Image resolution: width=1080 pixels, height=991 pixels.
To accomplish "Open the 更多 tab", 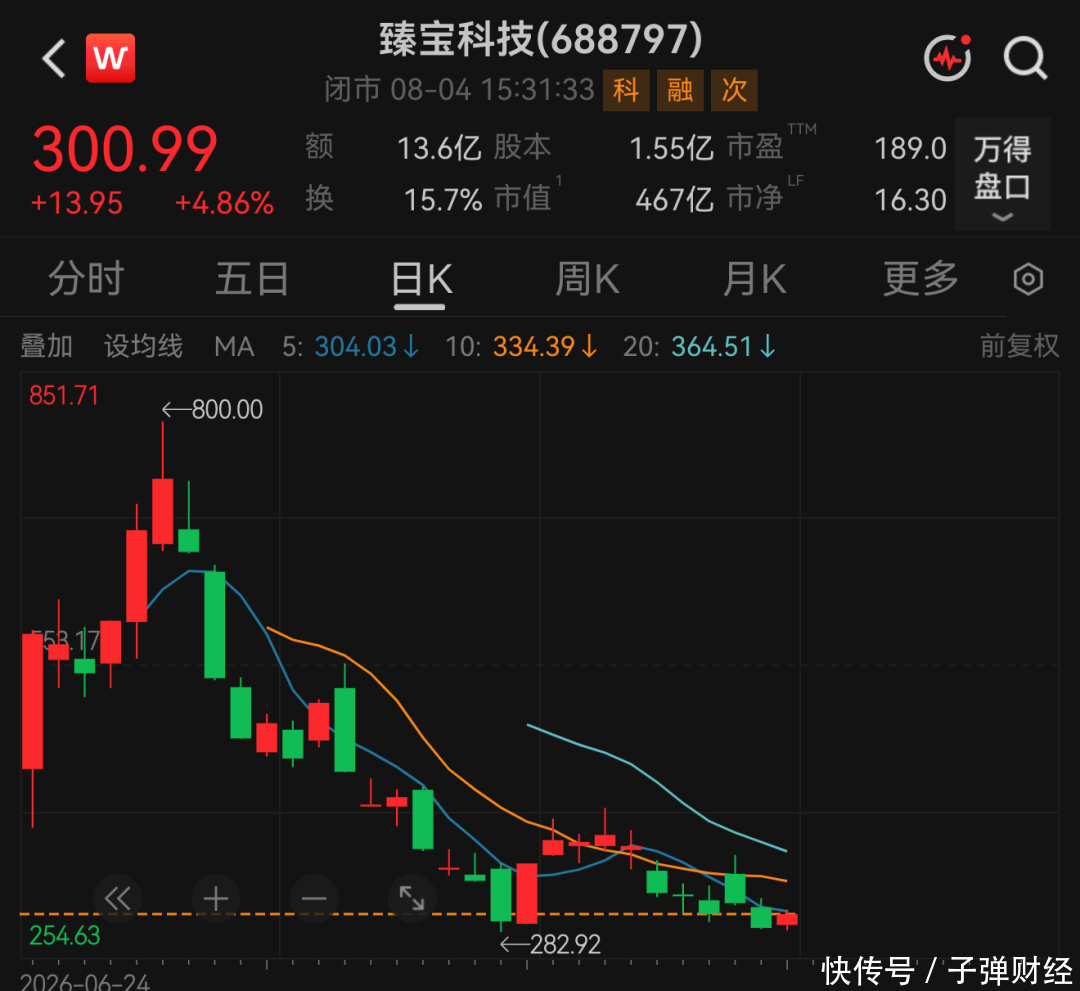I will coord(921,279).
